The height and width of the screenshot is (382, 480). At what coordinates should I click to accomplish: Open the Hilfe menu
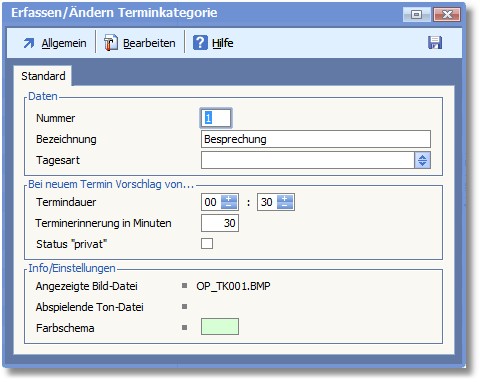click(222, 43)
